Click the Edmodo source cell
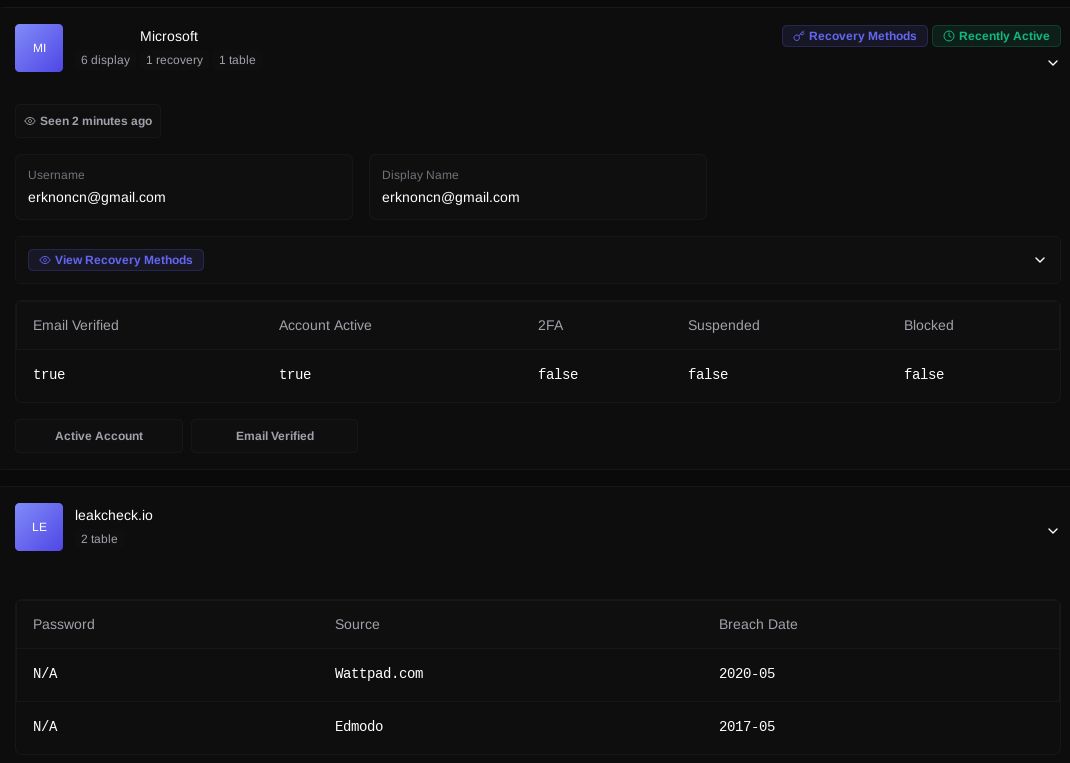1070x763 pixels. pos(359,727)
